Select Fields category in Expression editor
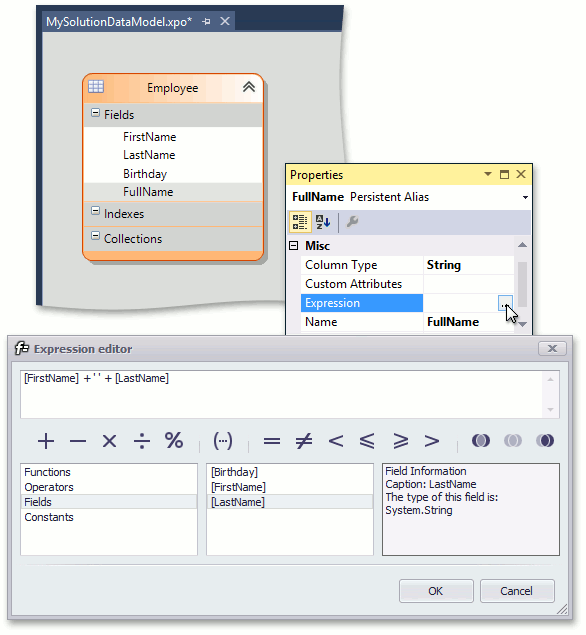586x635 pixels. pyautogui.click(x=109, y=502)
